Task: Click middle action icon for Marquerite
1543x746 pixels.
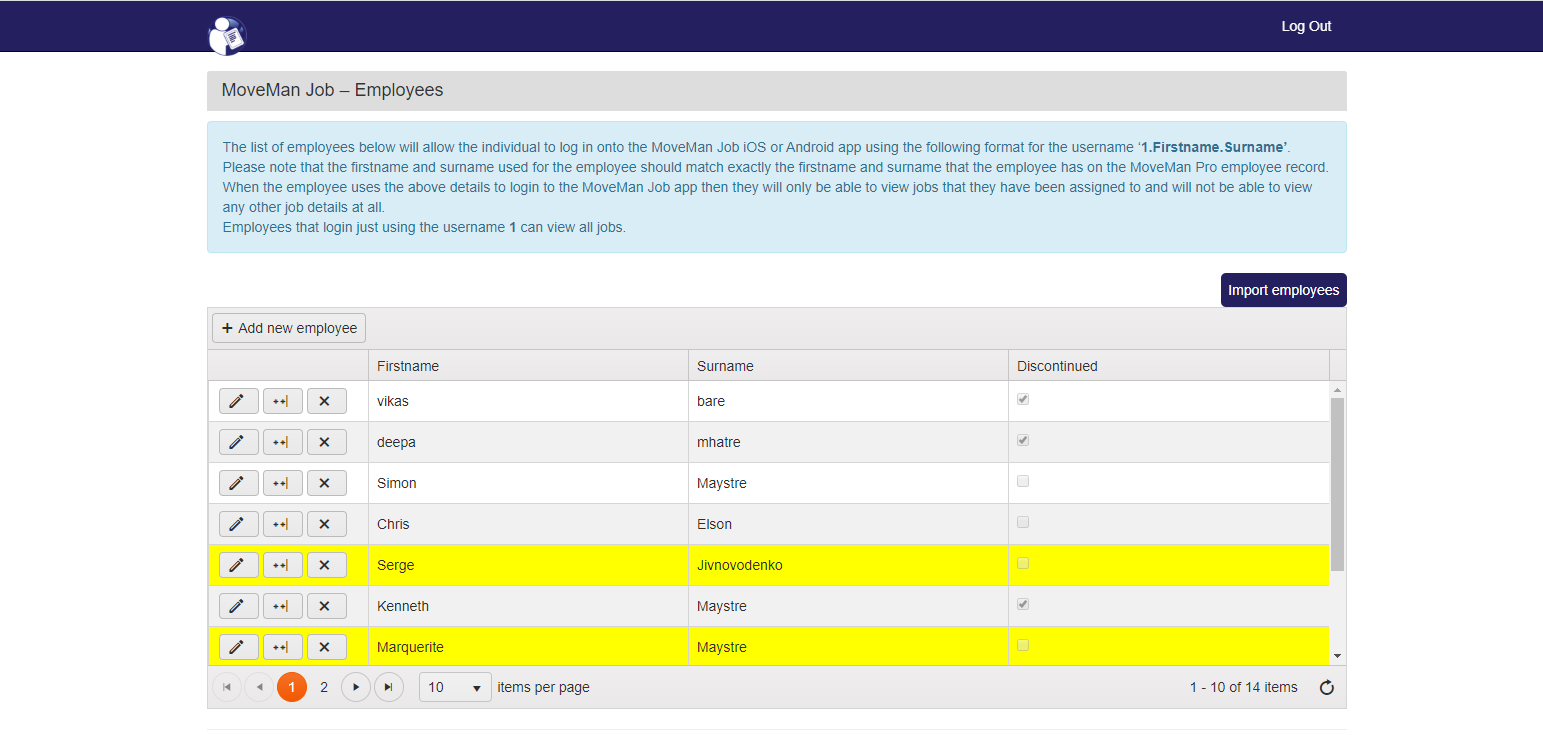Action: click(x=283, y=647)
